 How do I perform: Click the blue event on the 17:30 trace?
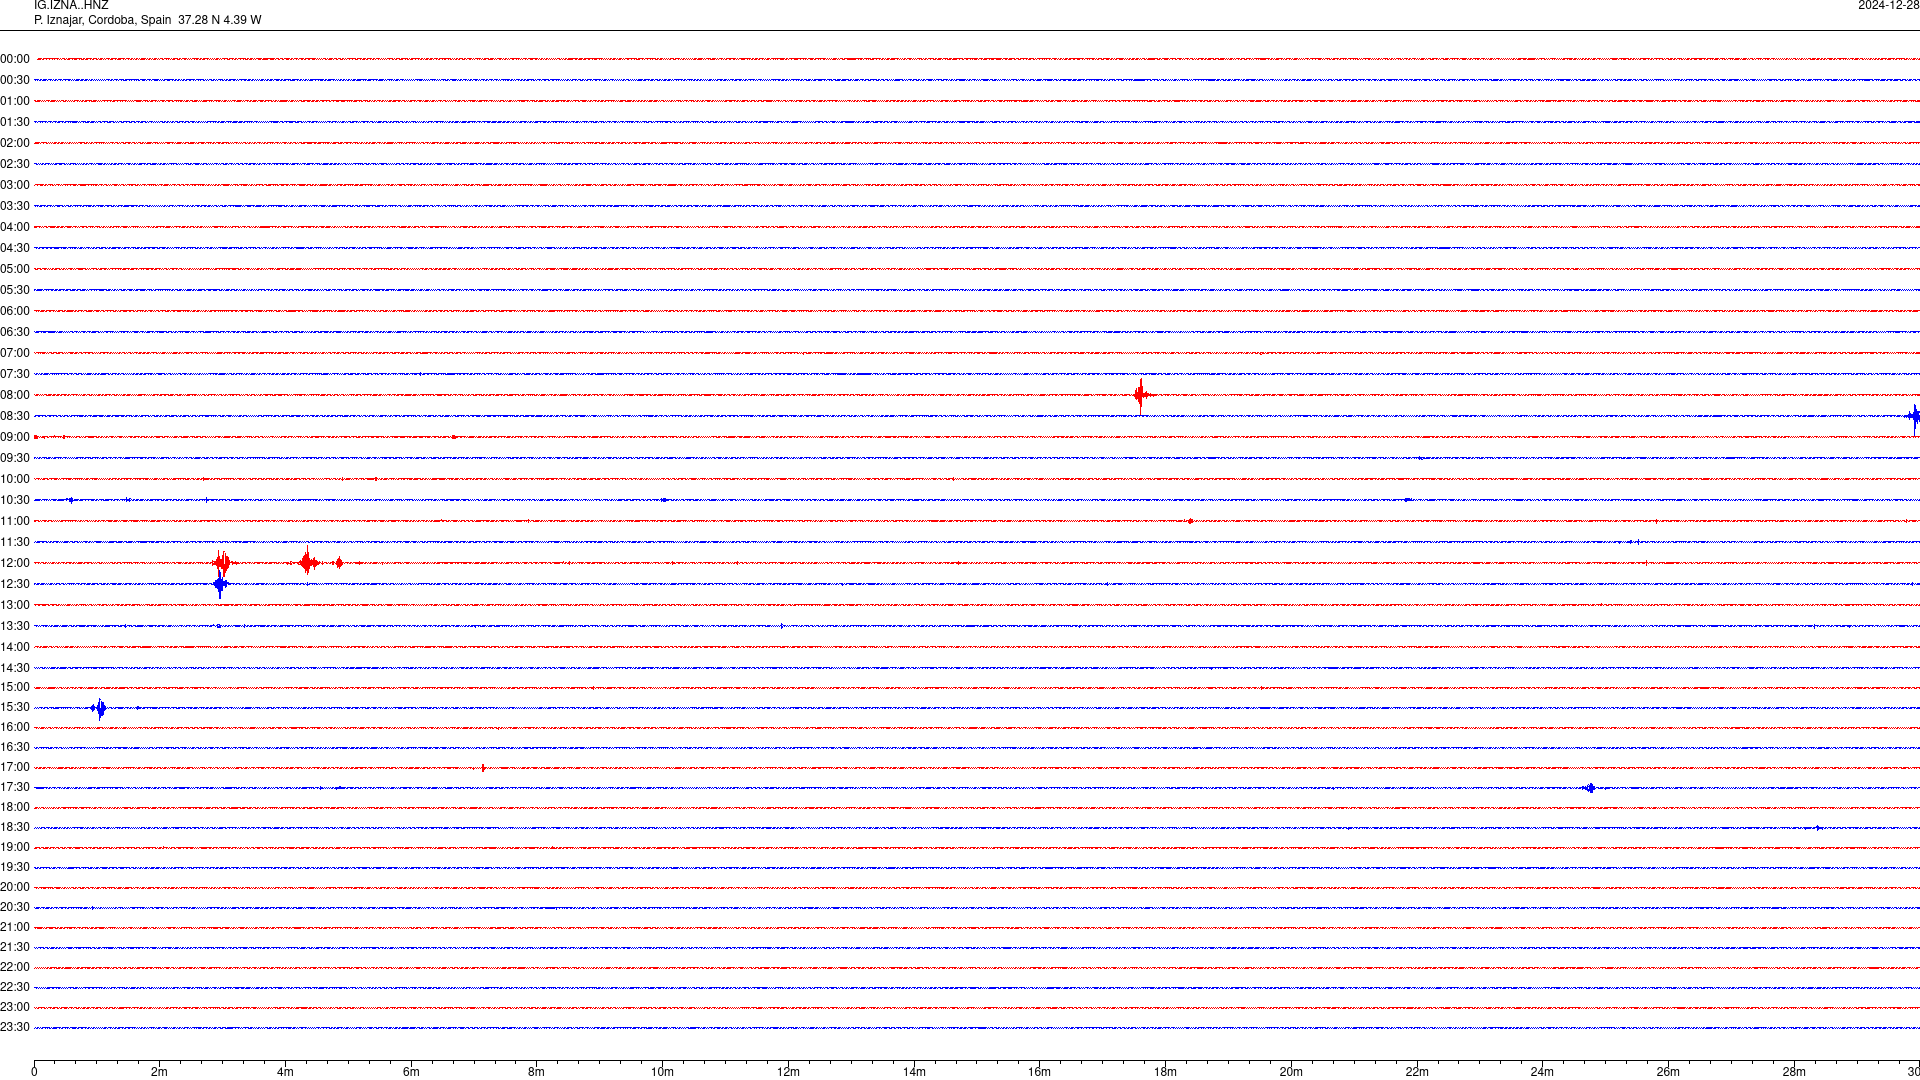(1590, 788)
